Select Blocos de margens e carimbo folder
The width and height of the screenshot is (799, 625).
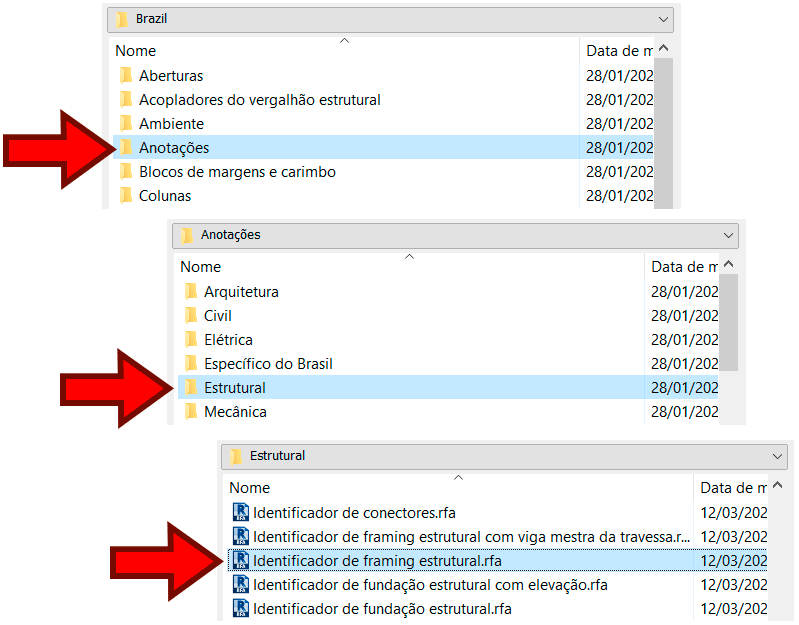tap(237, 172)
